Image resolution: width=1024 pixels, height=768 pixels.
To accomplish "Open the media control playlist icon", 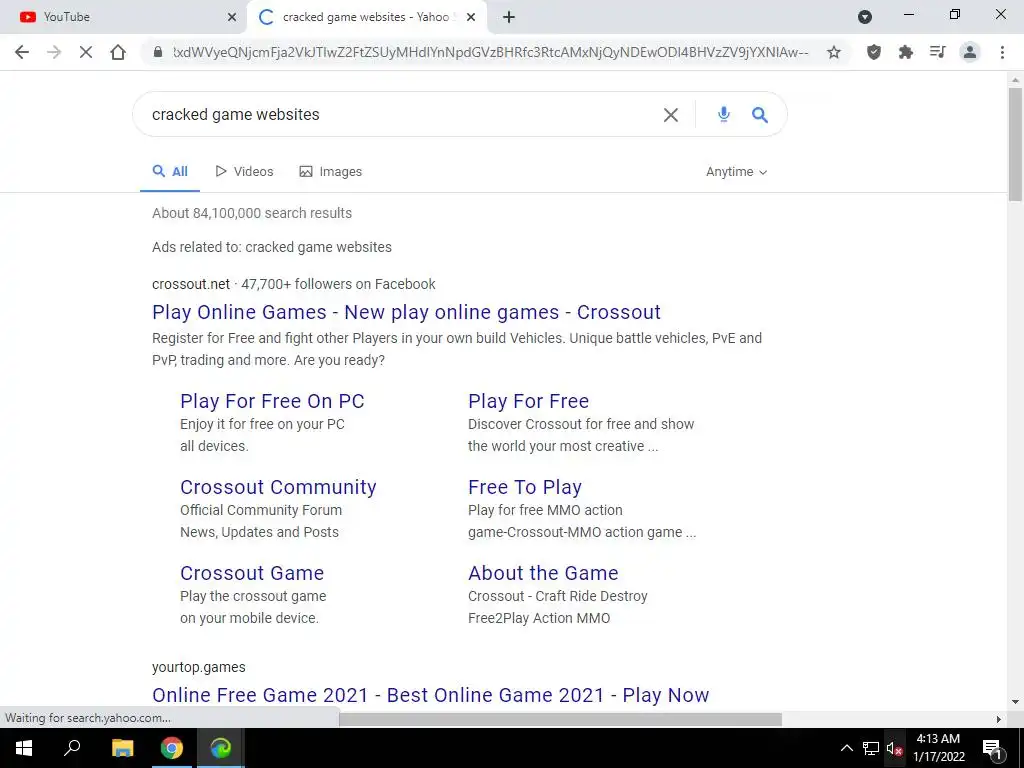I will pyautogui.click(x=938, y=52).
